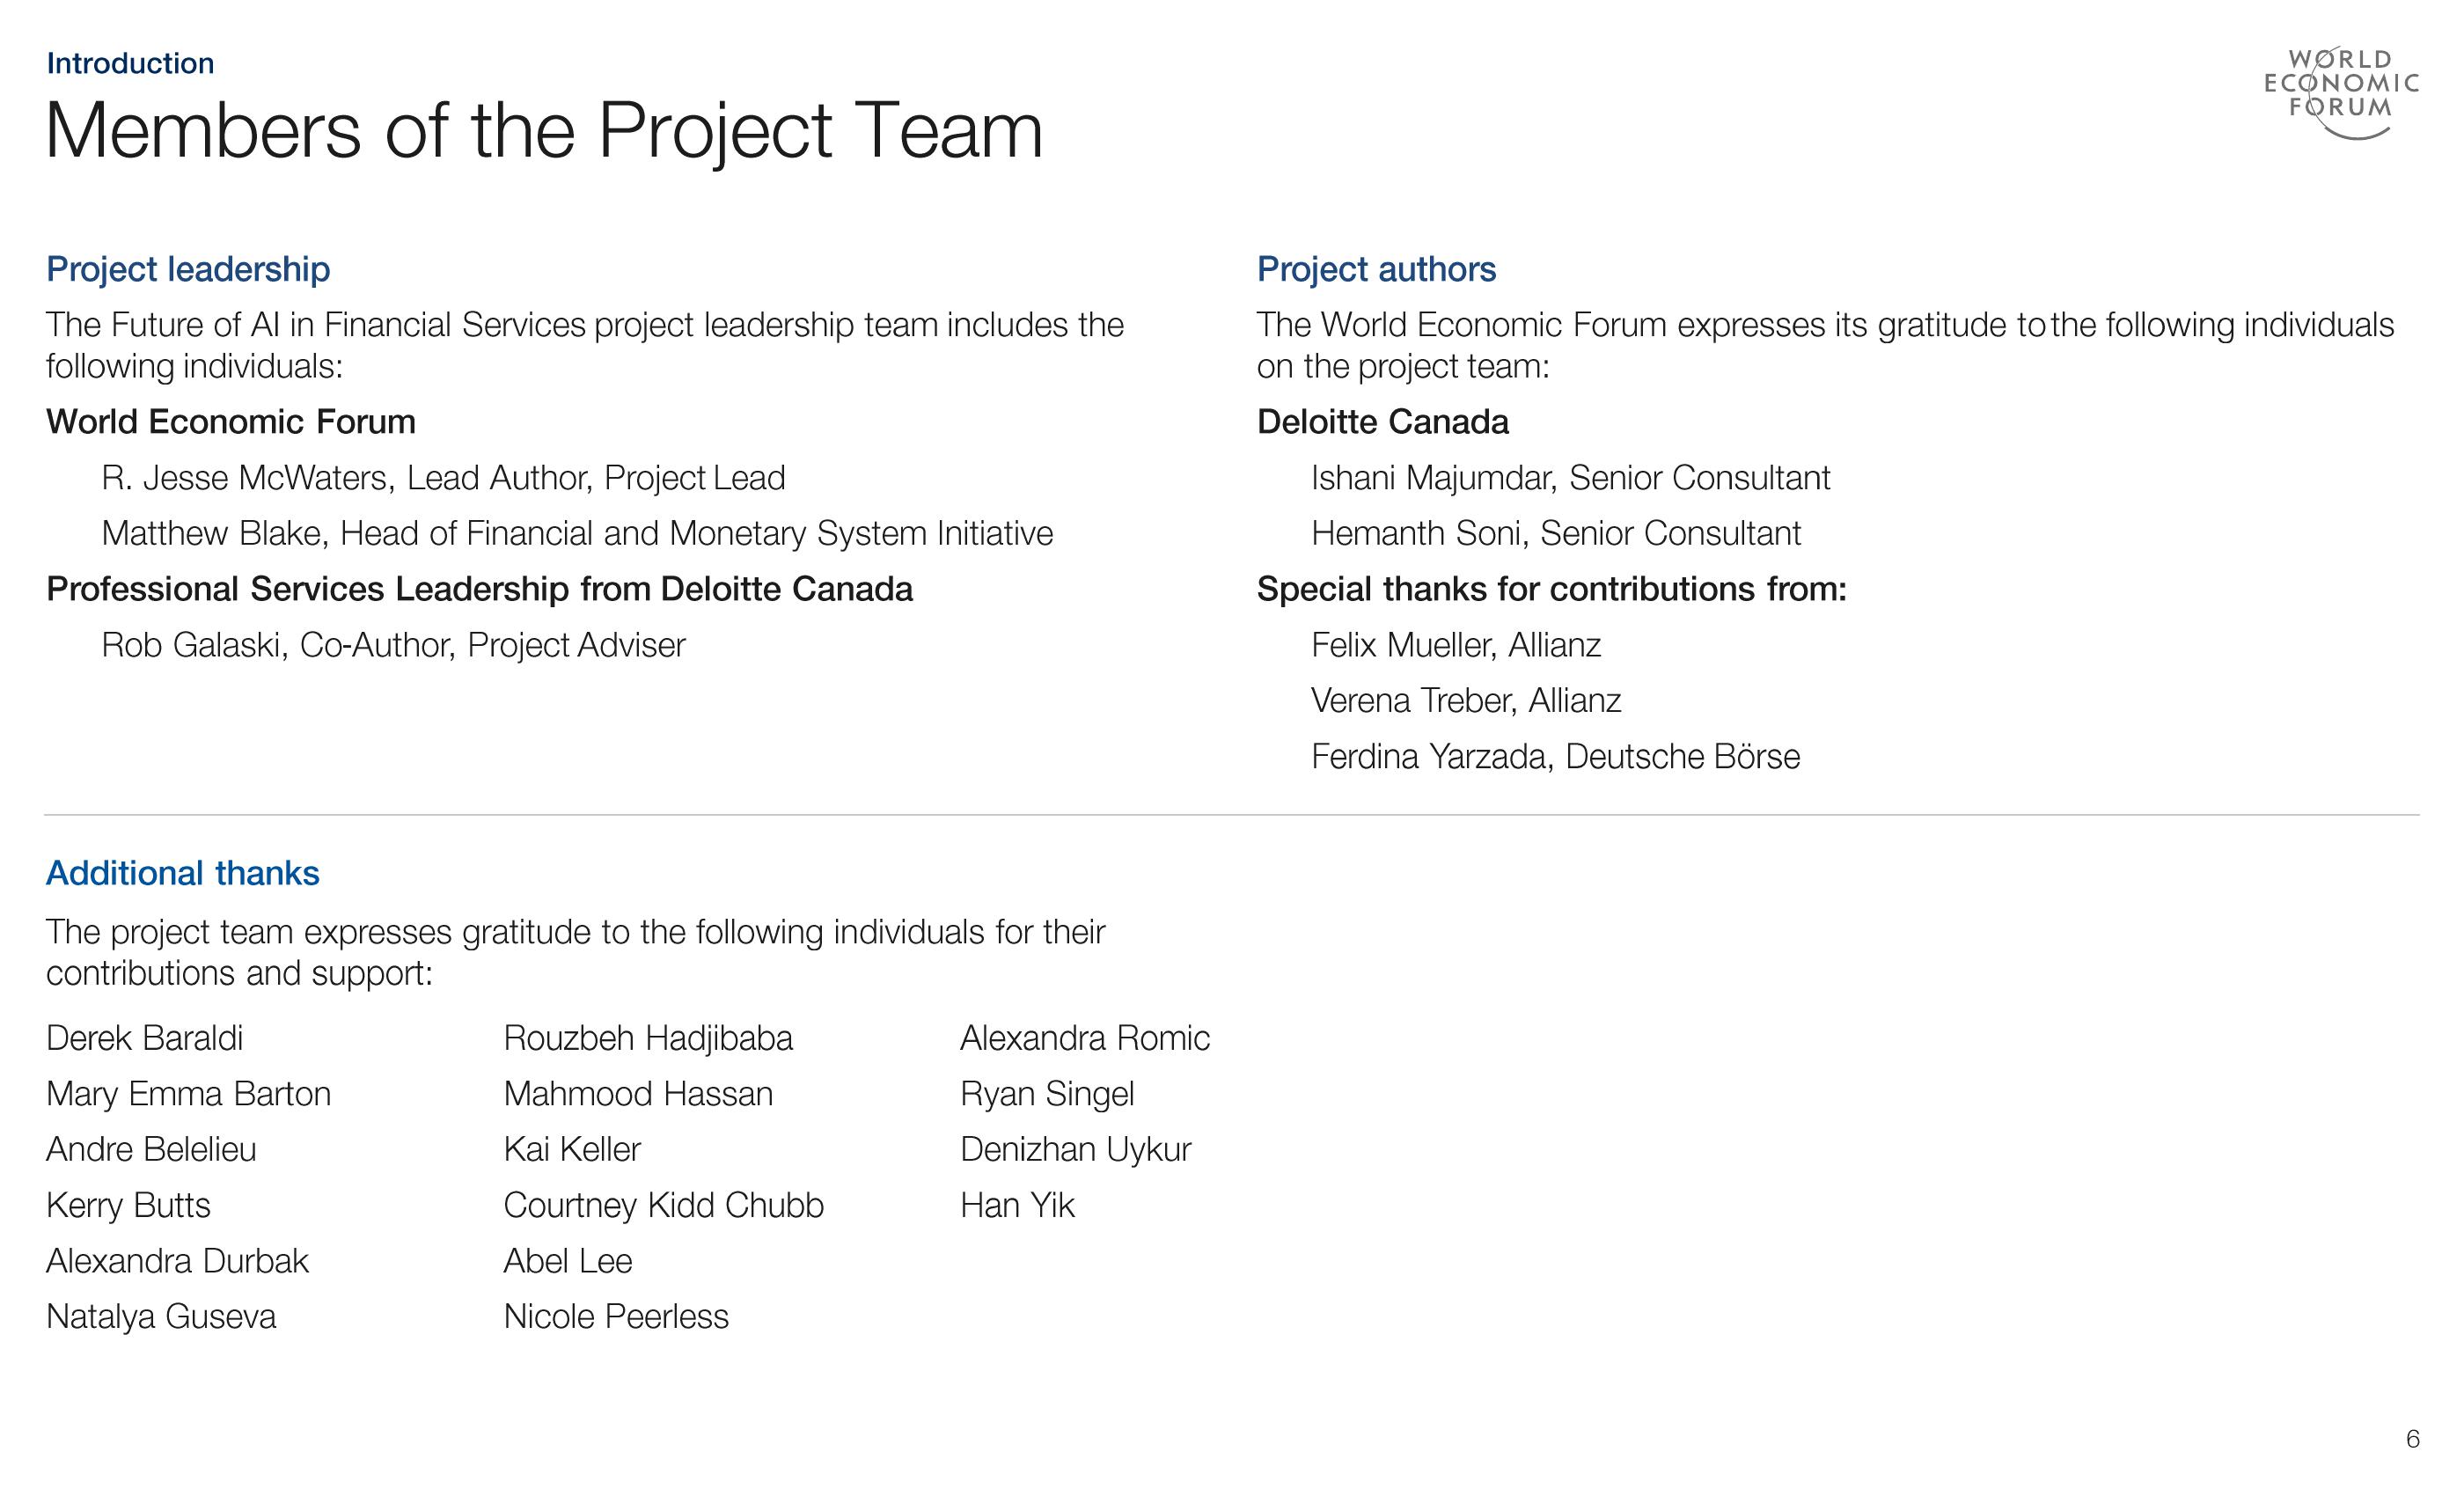
Task: Click the name Courtney Kidd Chubb
Action: click(x=663, y=1206)
